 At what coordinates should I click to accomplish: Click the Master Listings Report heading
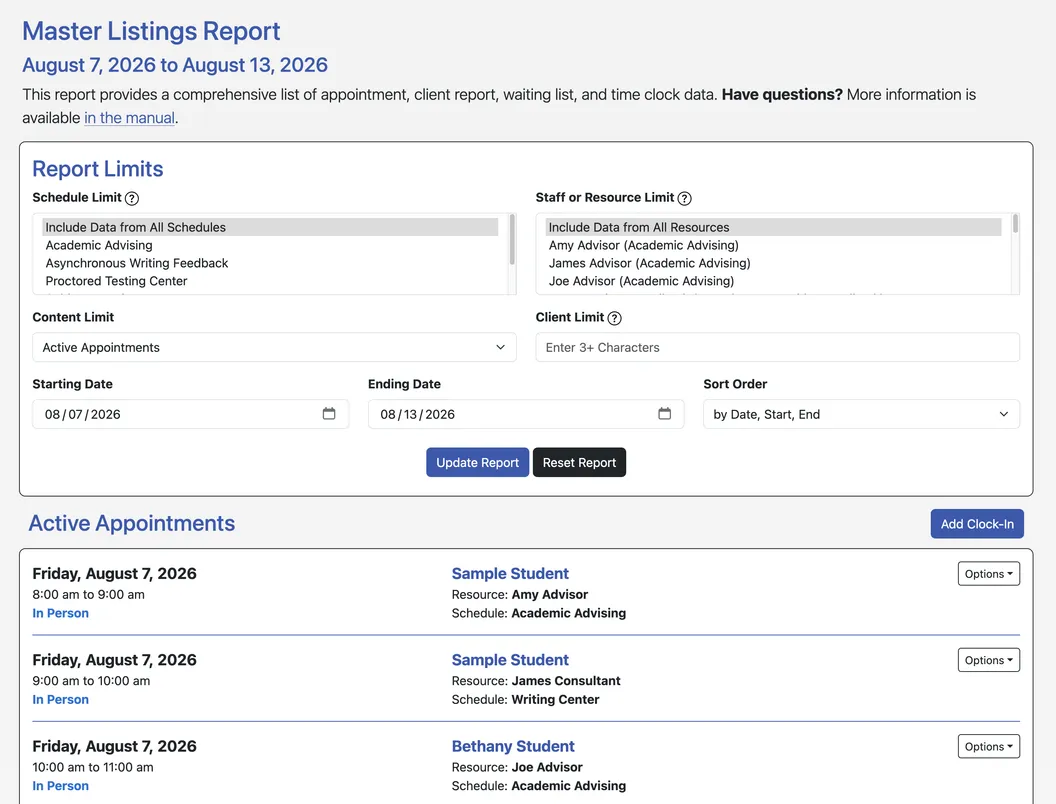point(151,31)
